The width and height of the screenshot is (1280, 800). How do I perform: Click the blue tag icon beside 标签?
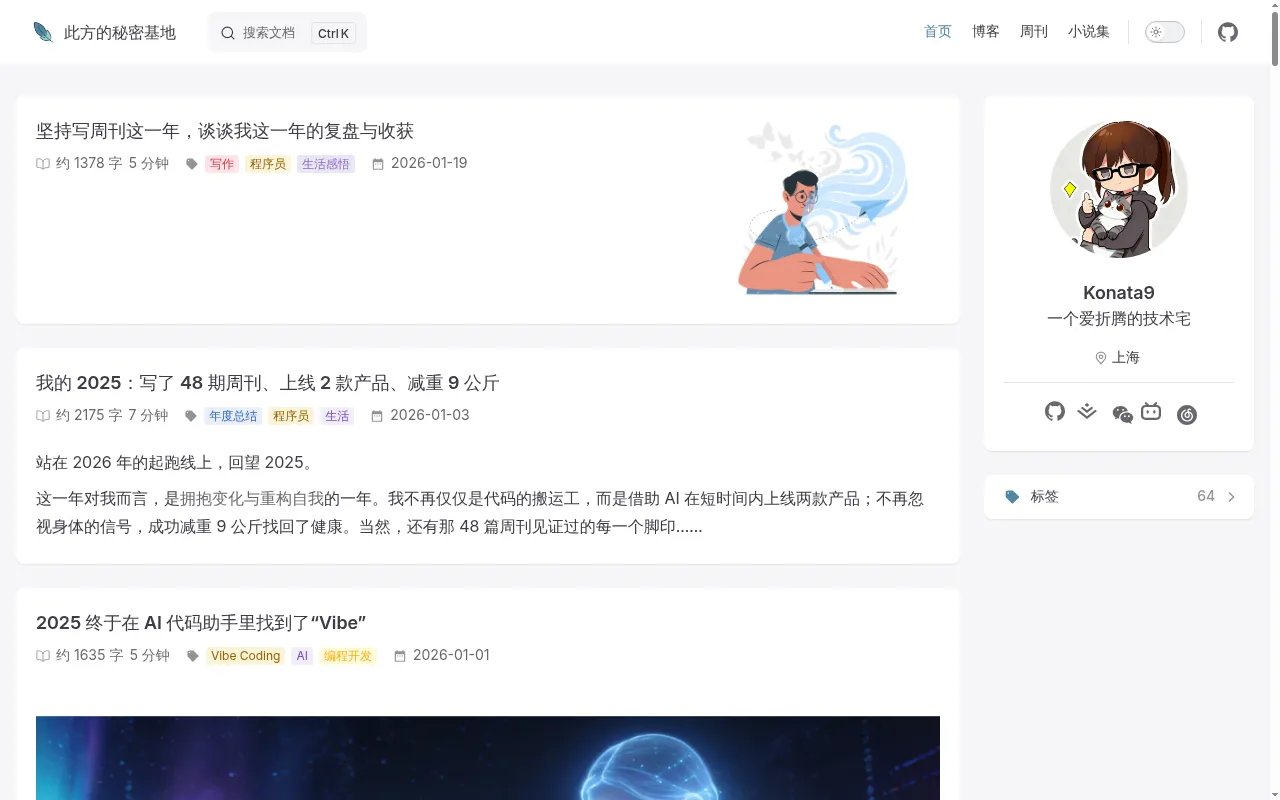[x=1012, y=496]
